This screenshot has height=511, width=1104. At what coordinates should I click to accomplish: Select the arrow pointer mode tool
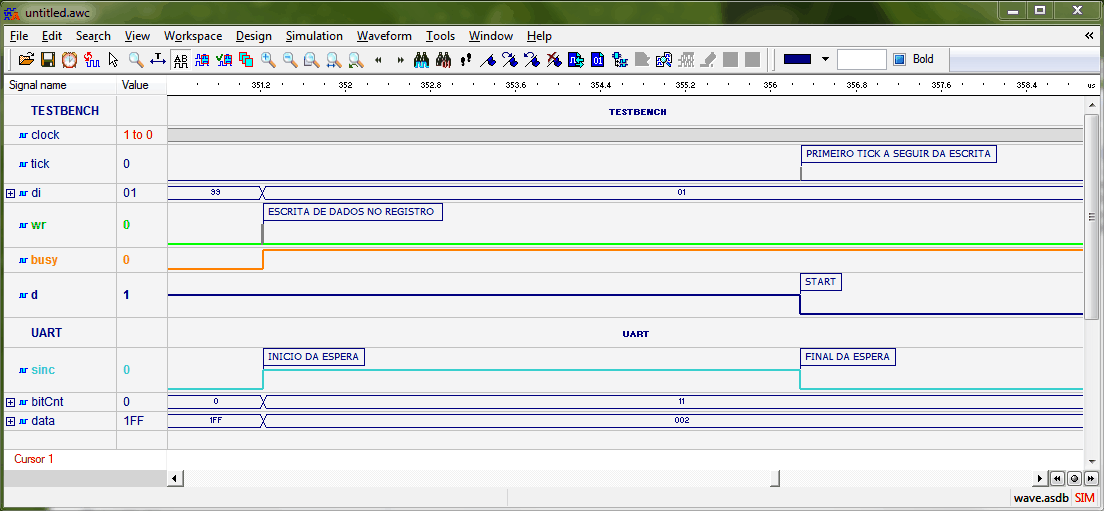point(113,60)
